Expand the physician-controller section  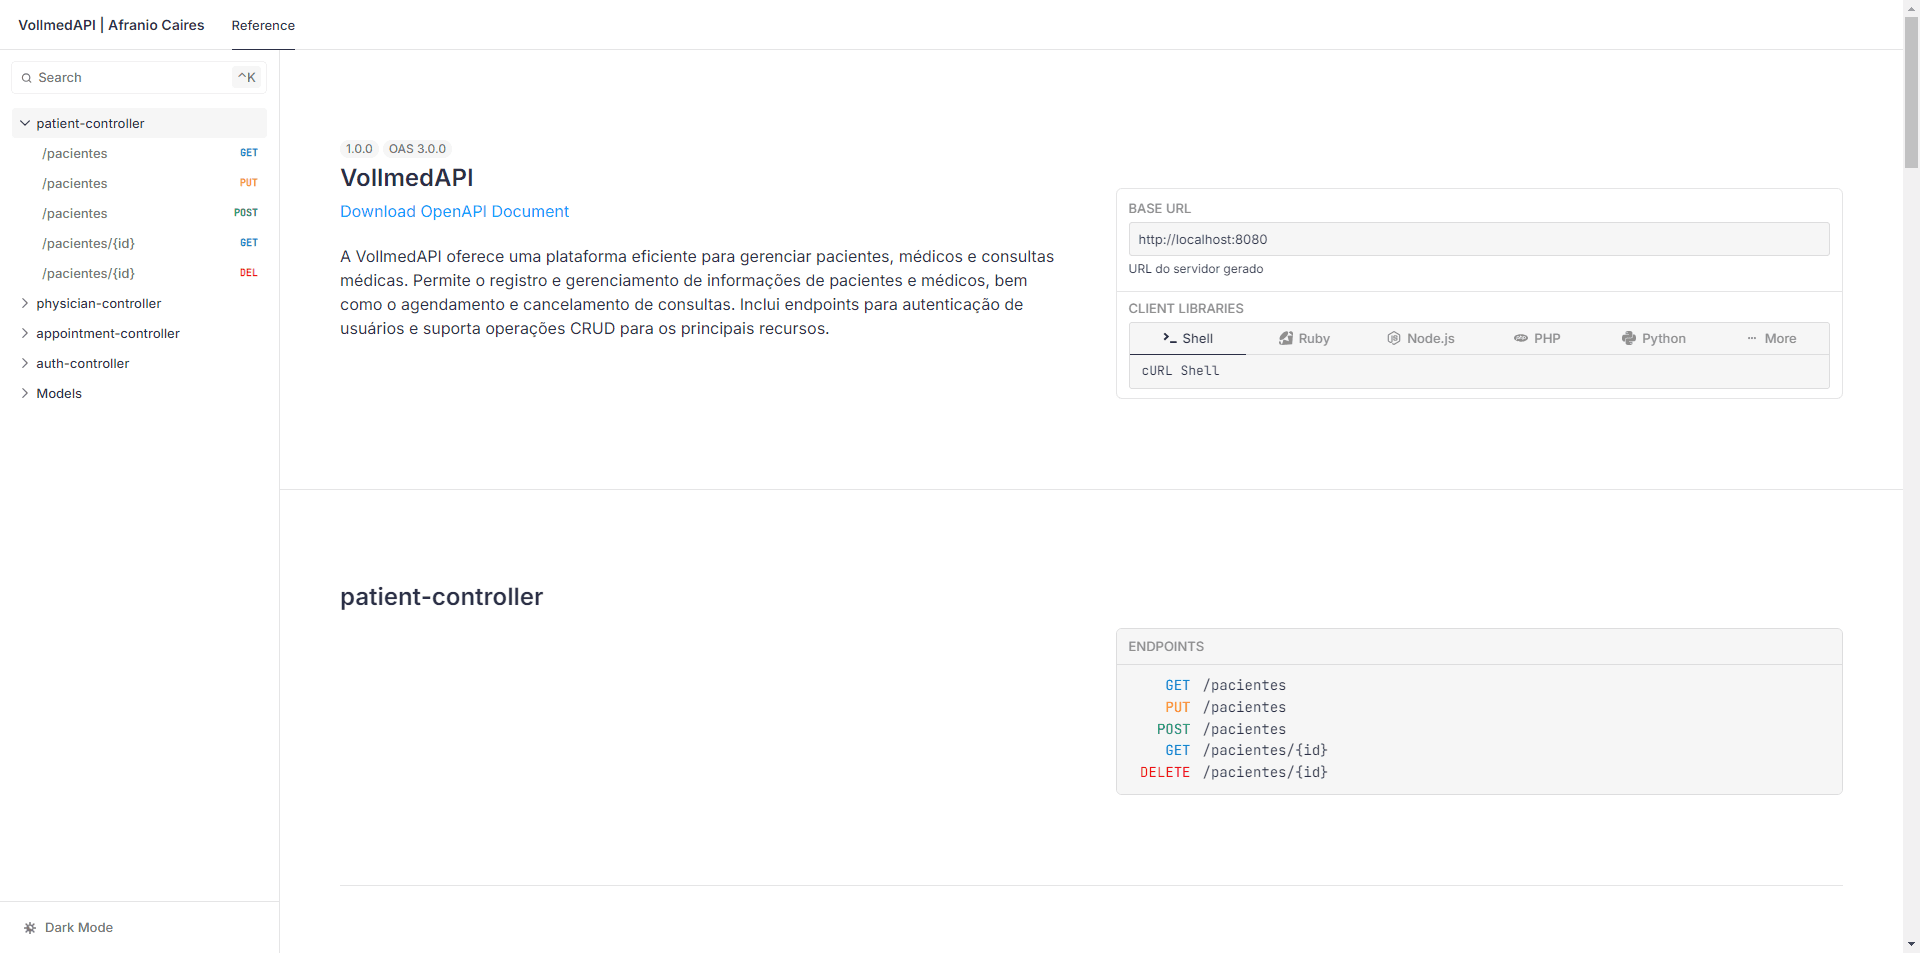tap(25, 304)
